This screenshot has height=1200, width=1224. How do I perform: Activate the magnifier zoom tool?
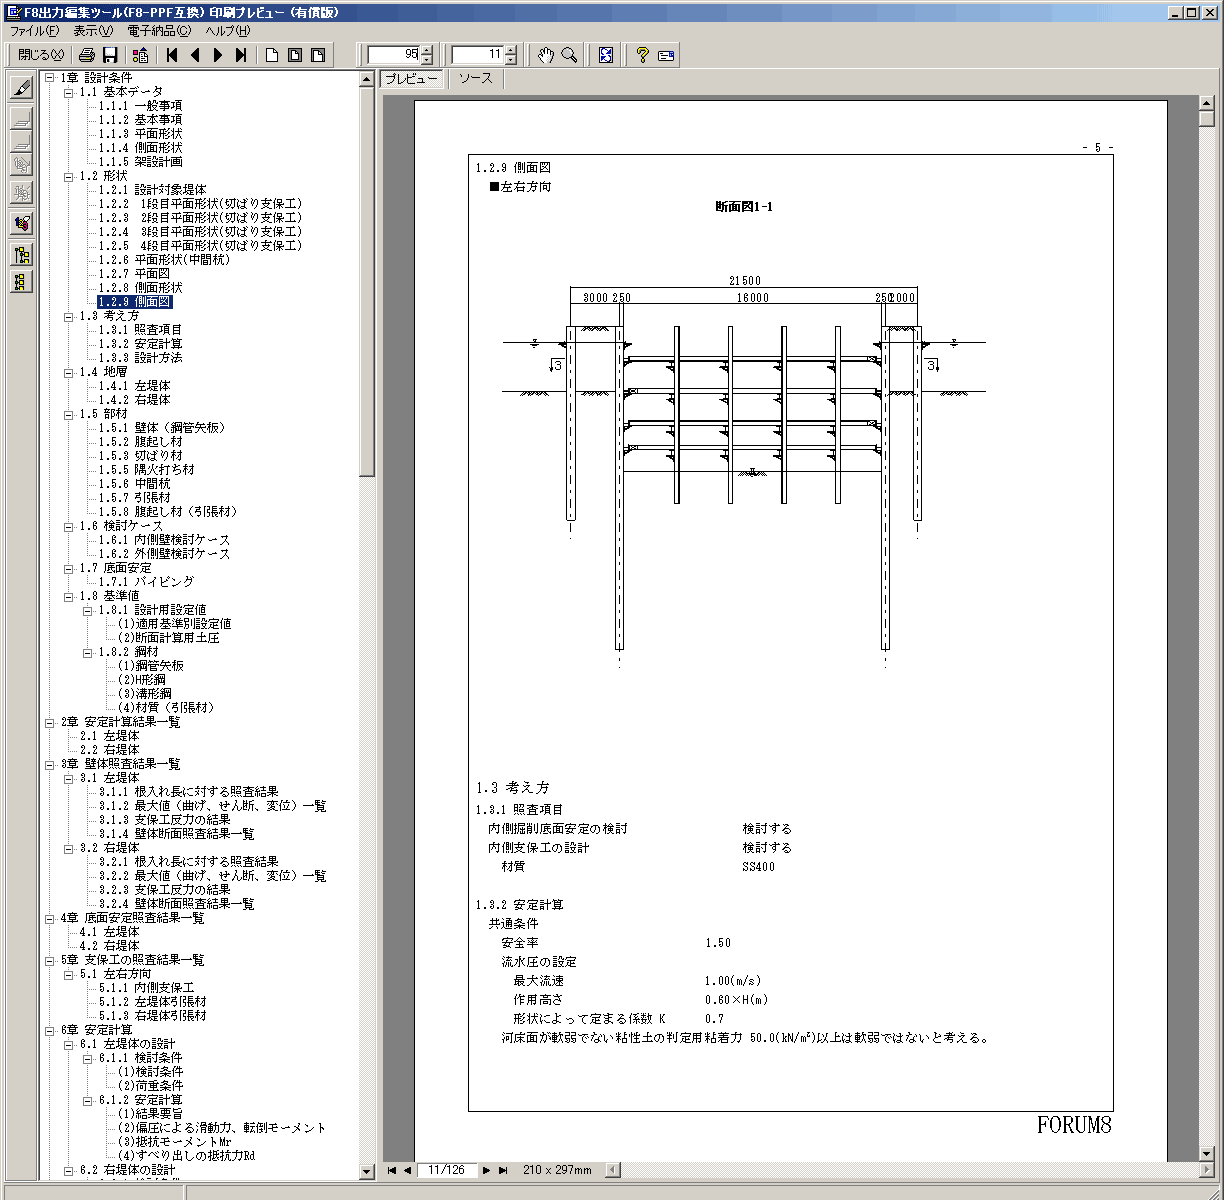coord(569,55)
